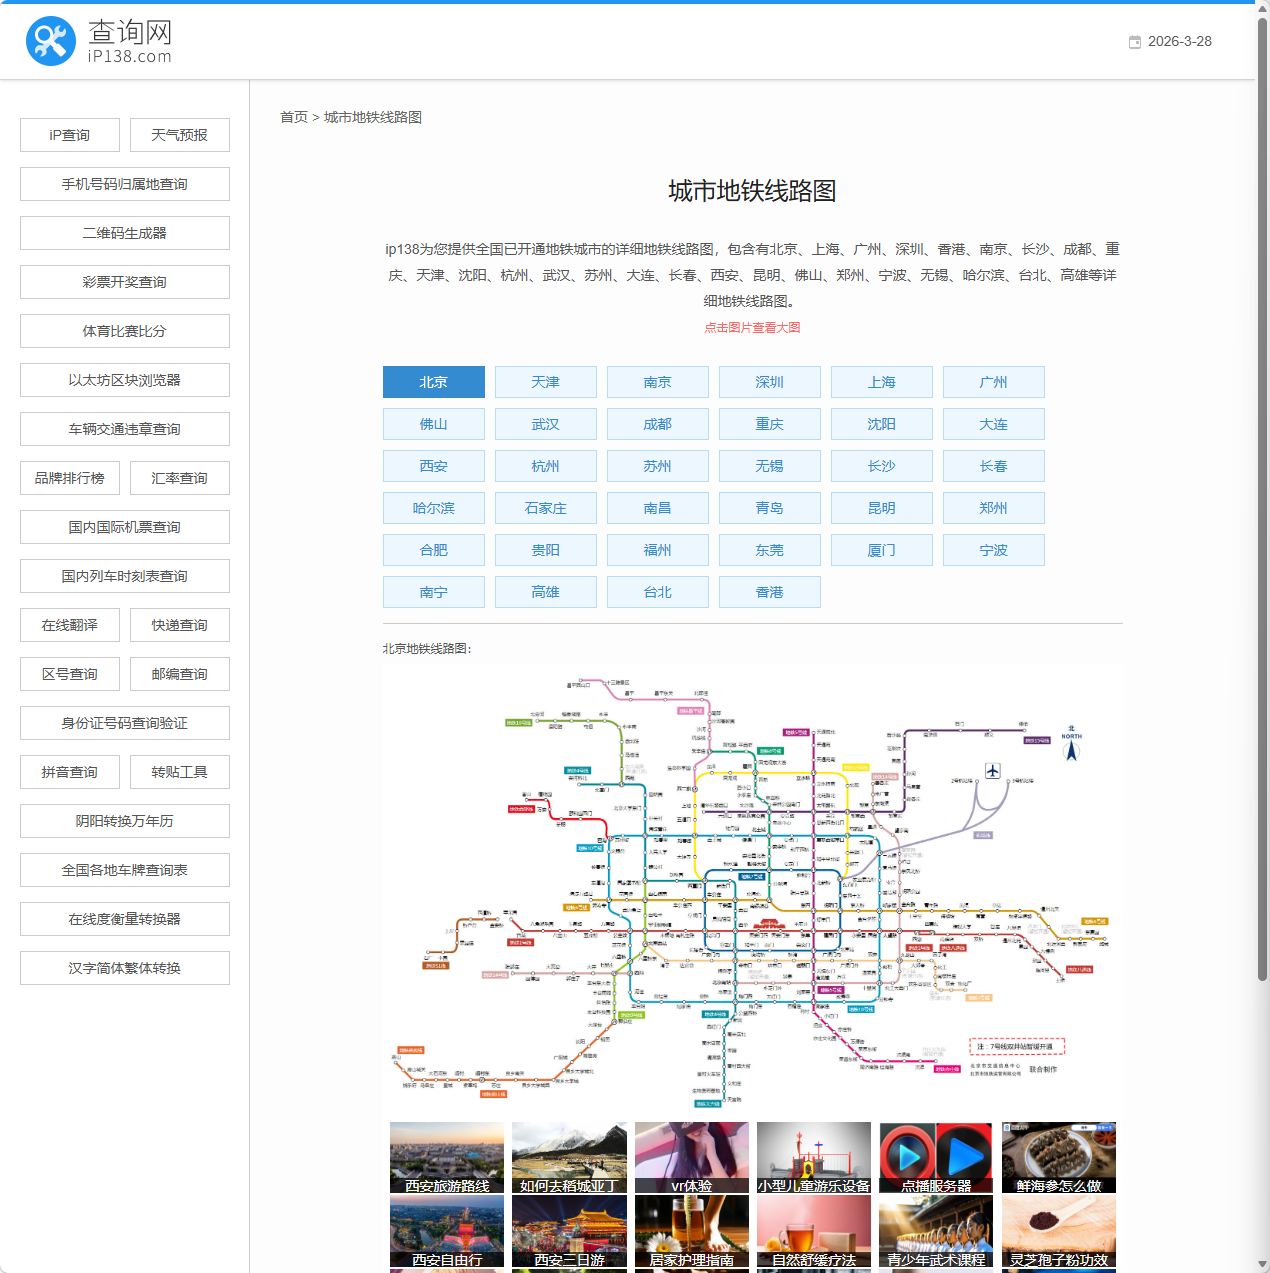Open 二维码生成器 from the sidebar
Viewport: 1270px width, 1273px height.
tap(125, 233)
